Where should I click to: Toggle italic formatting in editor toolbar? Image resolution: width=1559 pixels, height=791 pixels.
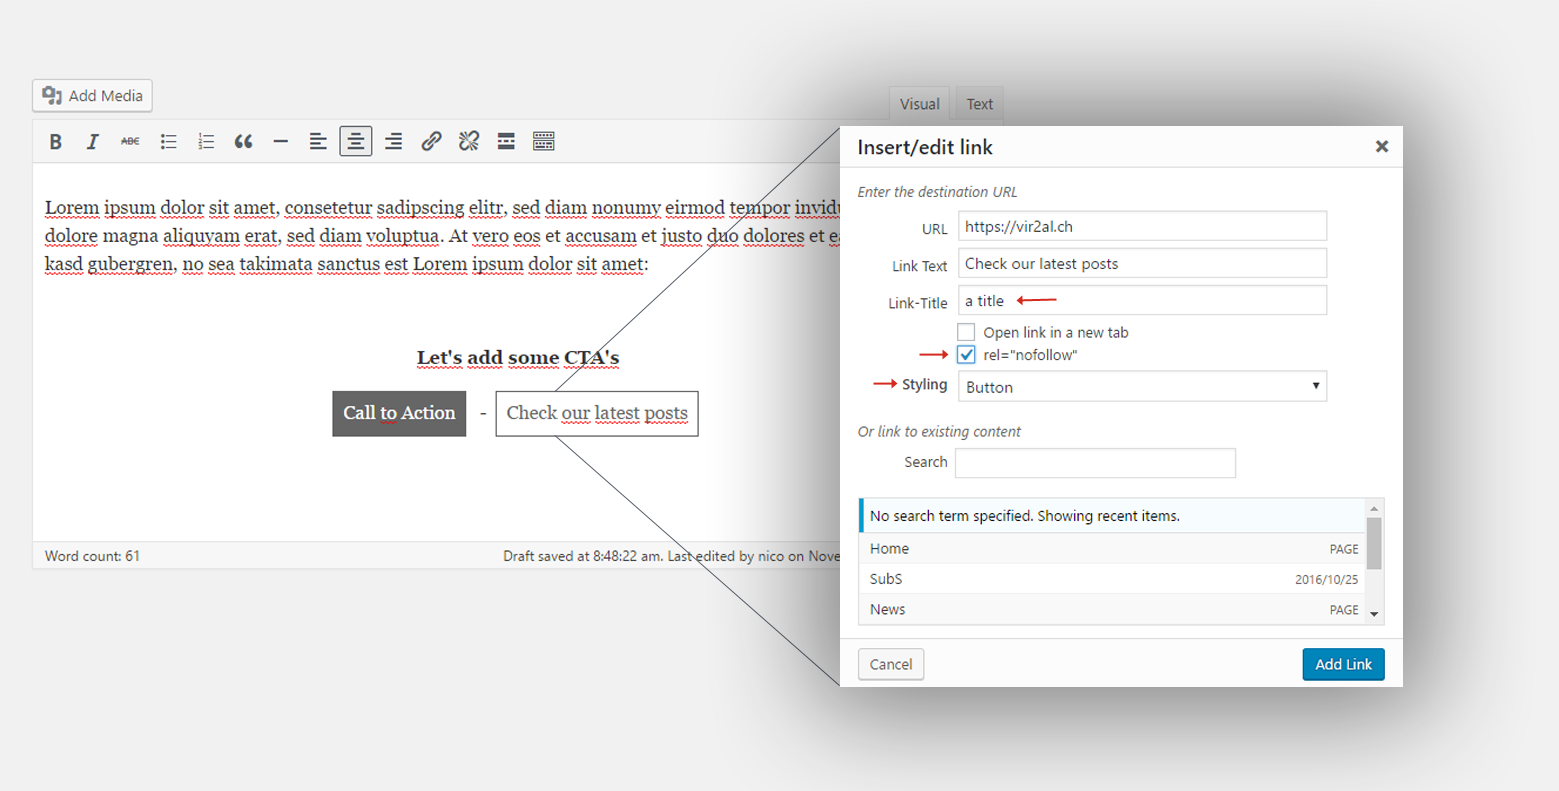click(93, 142)
